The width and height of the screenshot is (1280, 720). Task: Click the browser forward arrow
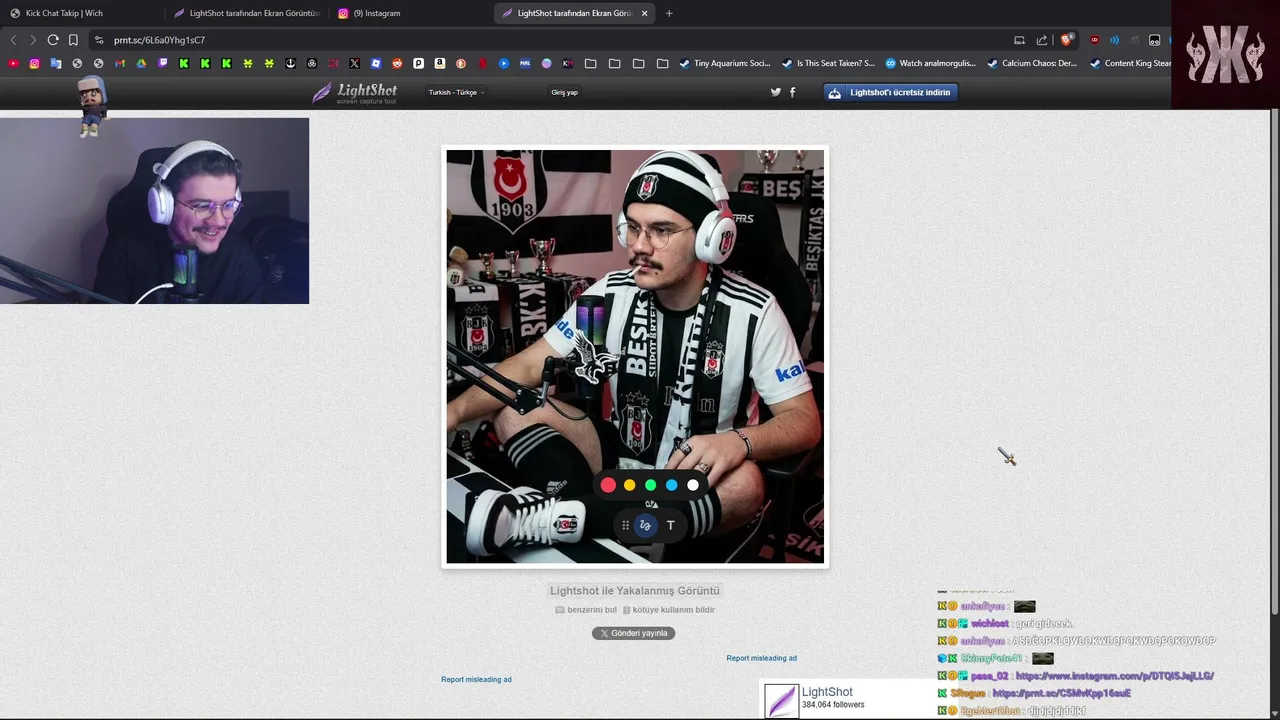pyautogui.click(x=33, y=40)
